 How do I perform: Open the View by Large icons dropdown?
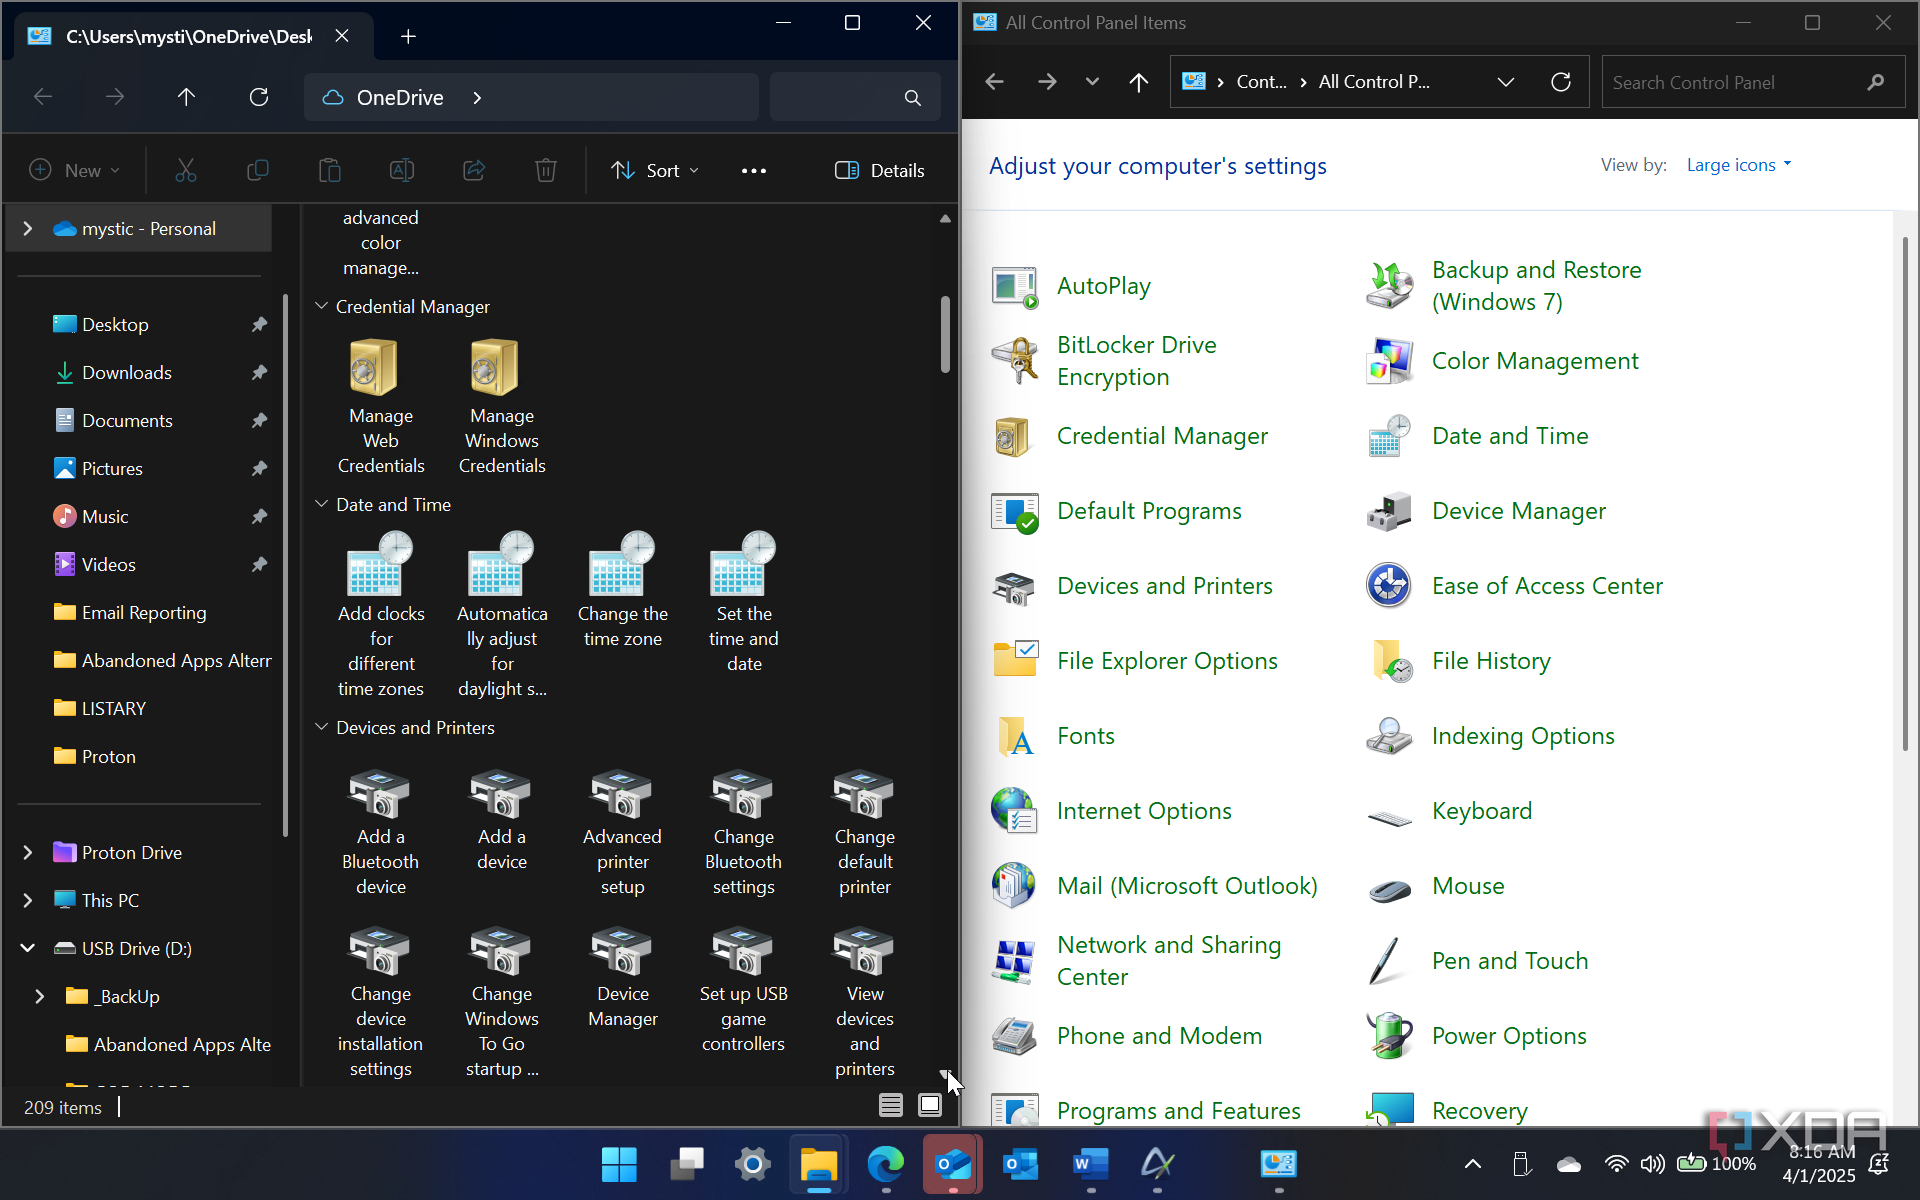pyautogui.click(x=1738, y=165)
